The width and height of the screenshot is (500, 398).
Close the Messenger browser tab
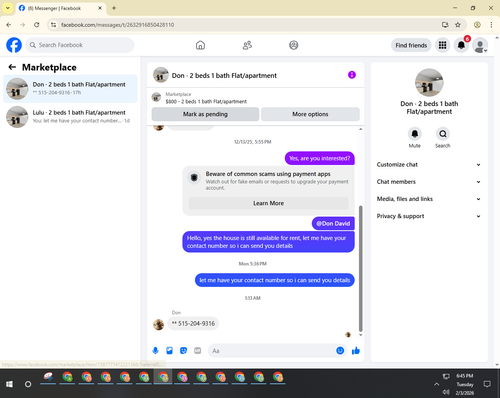tap(100, 8)
